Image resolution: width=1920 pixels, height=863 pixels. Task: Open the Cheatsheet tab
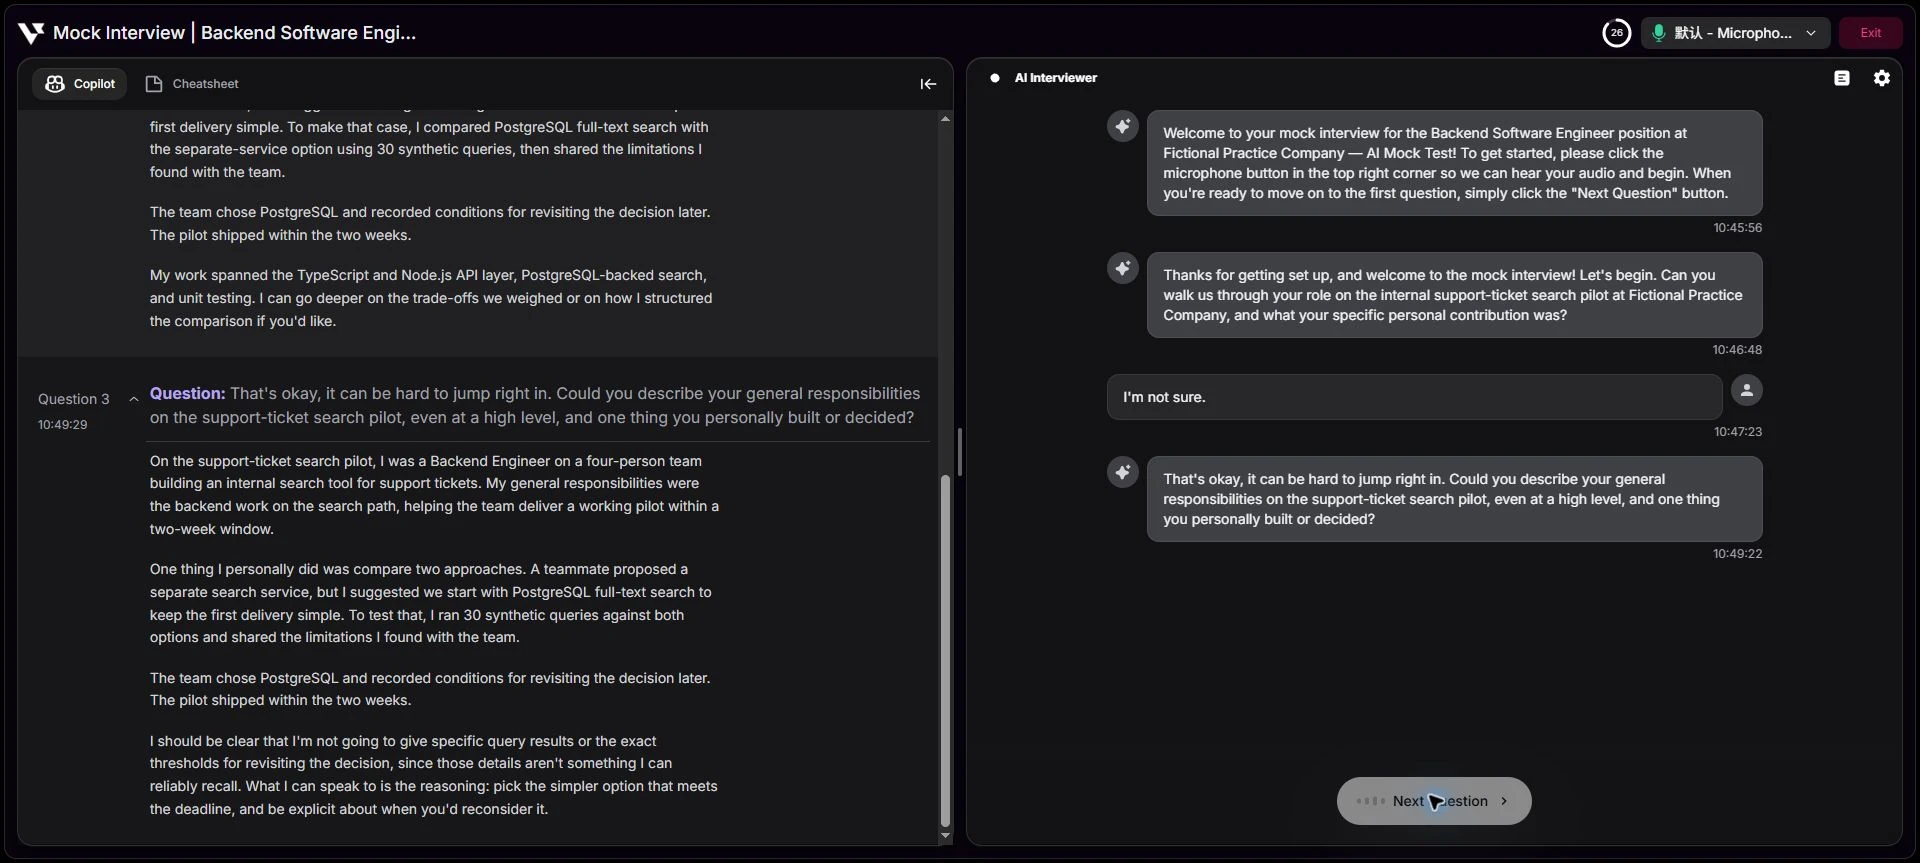[x=192, y=84]
